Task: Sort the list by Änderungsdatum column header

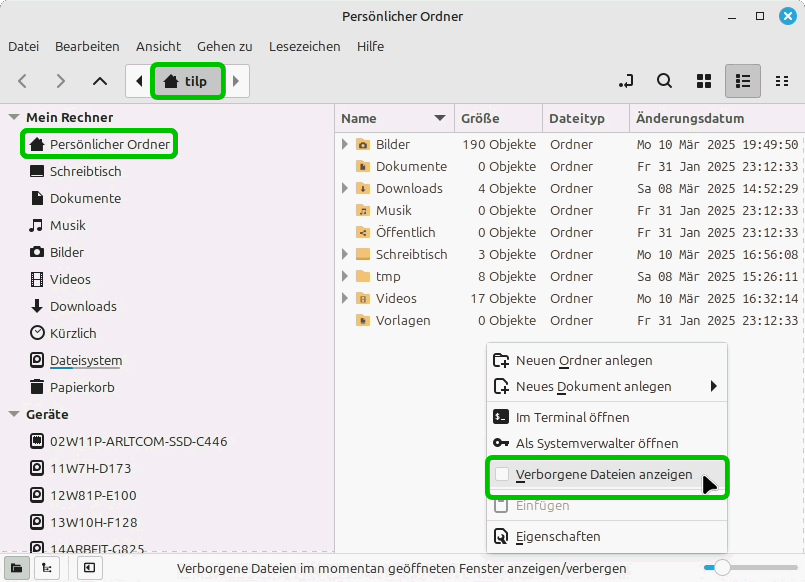Action: [690, 118]
